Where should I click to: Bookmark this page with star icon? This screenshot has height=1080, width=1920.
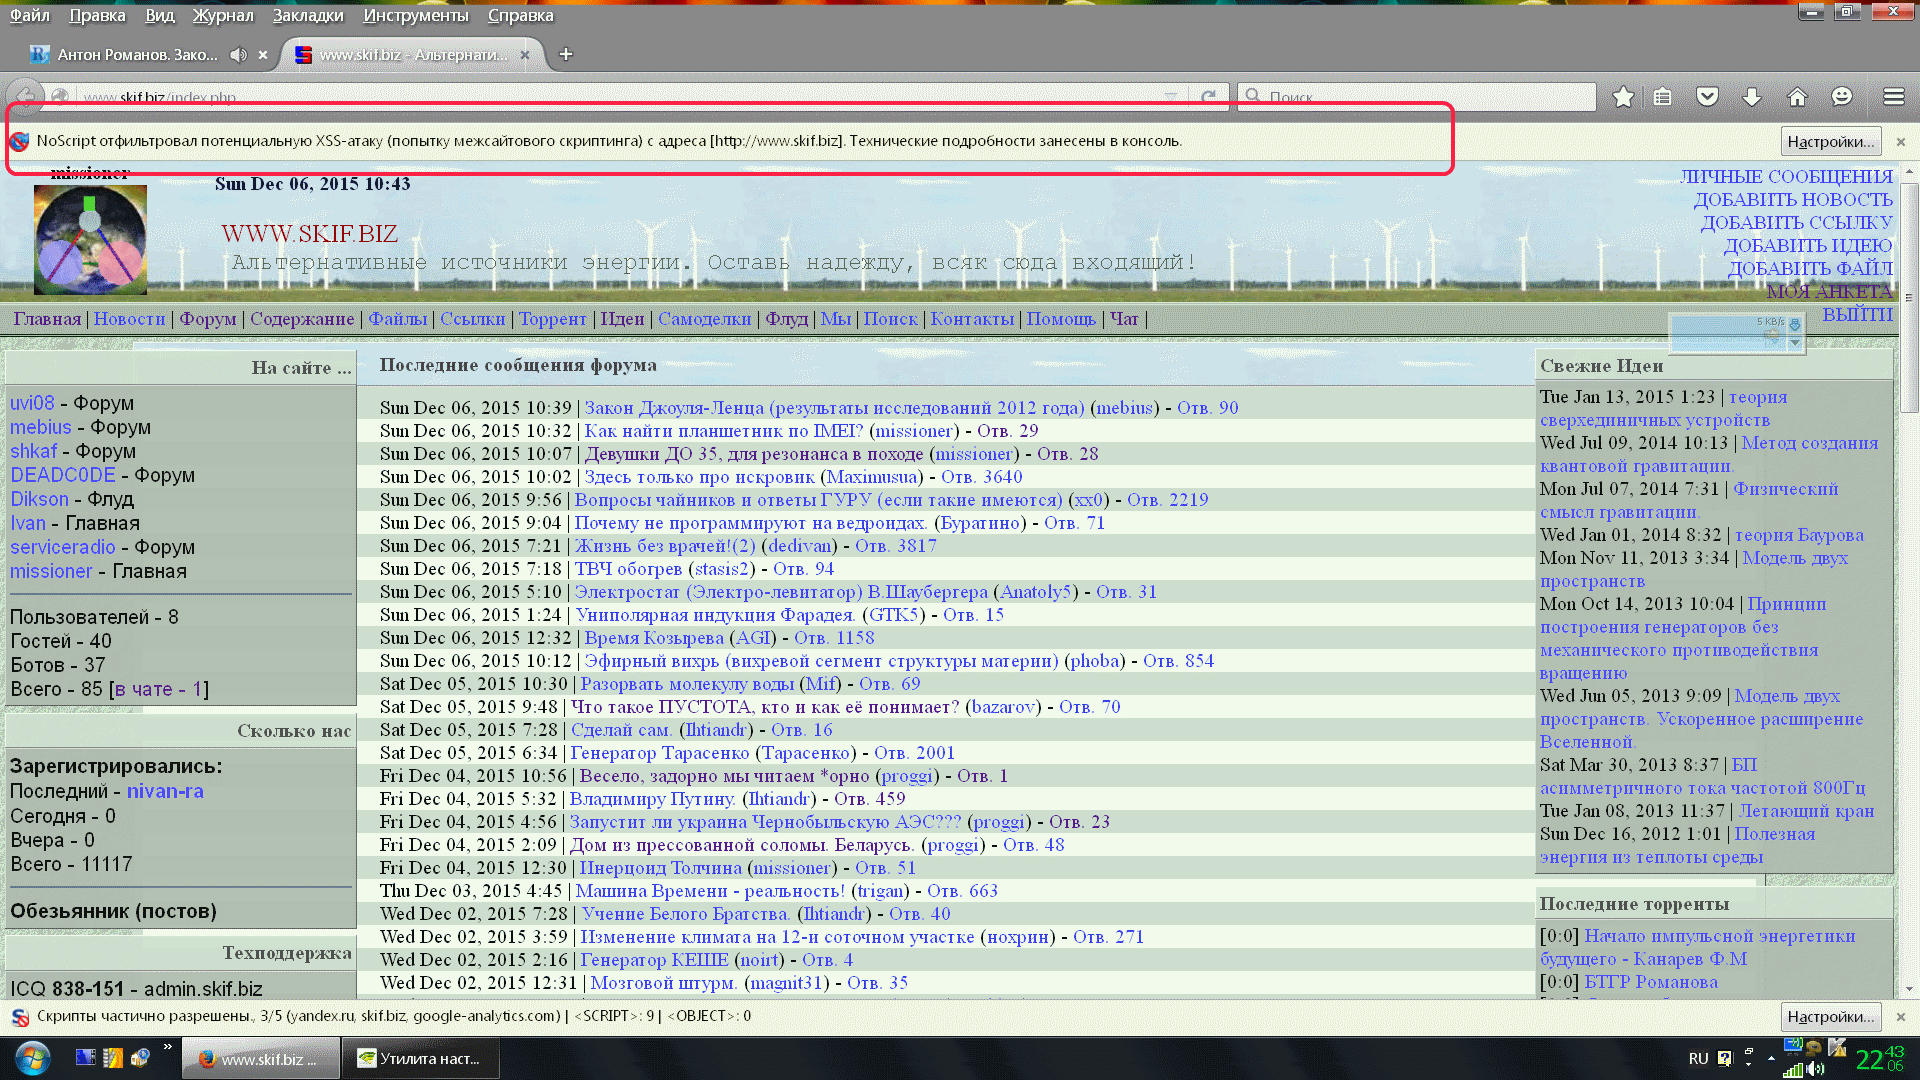point(1623,97)
